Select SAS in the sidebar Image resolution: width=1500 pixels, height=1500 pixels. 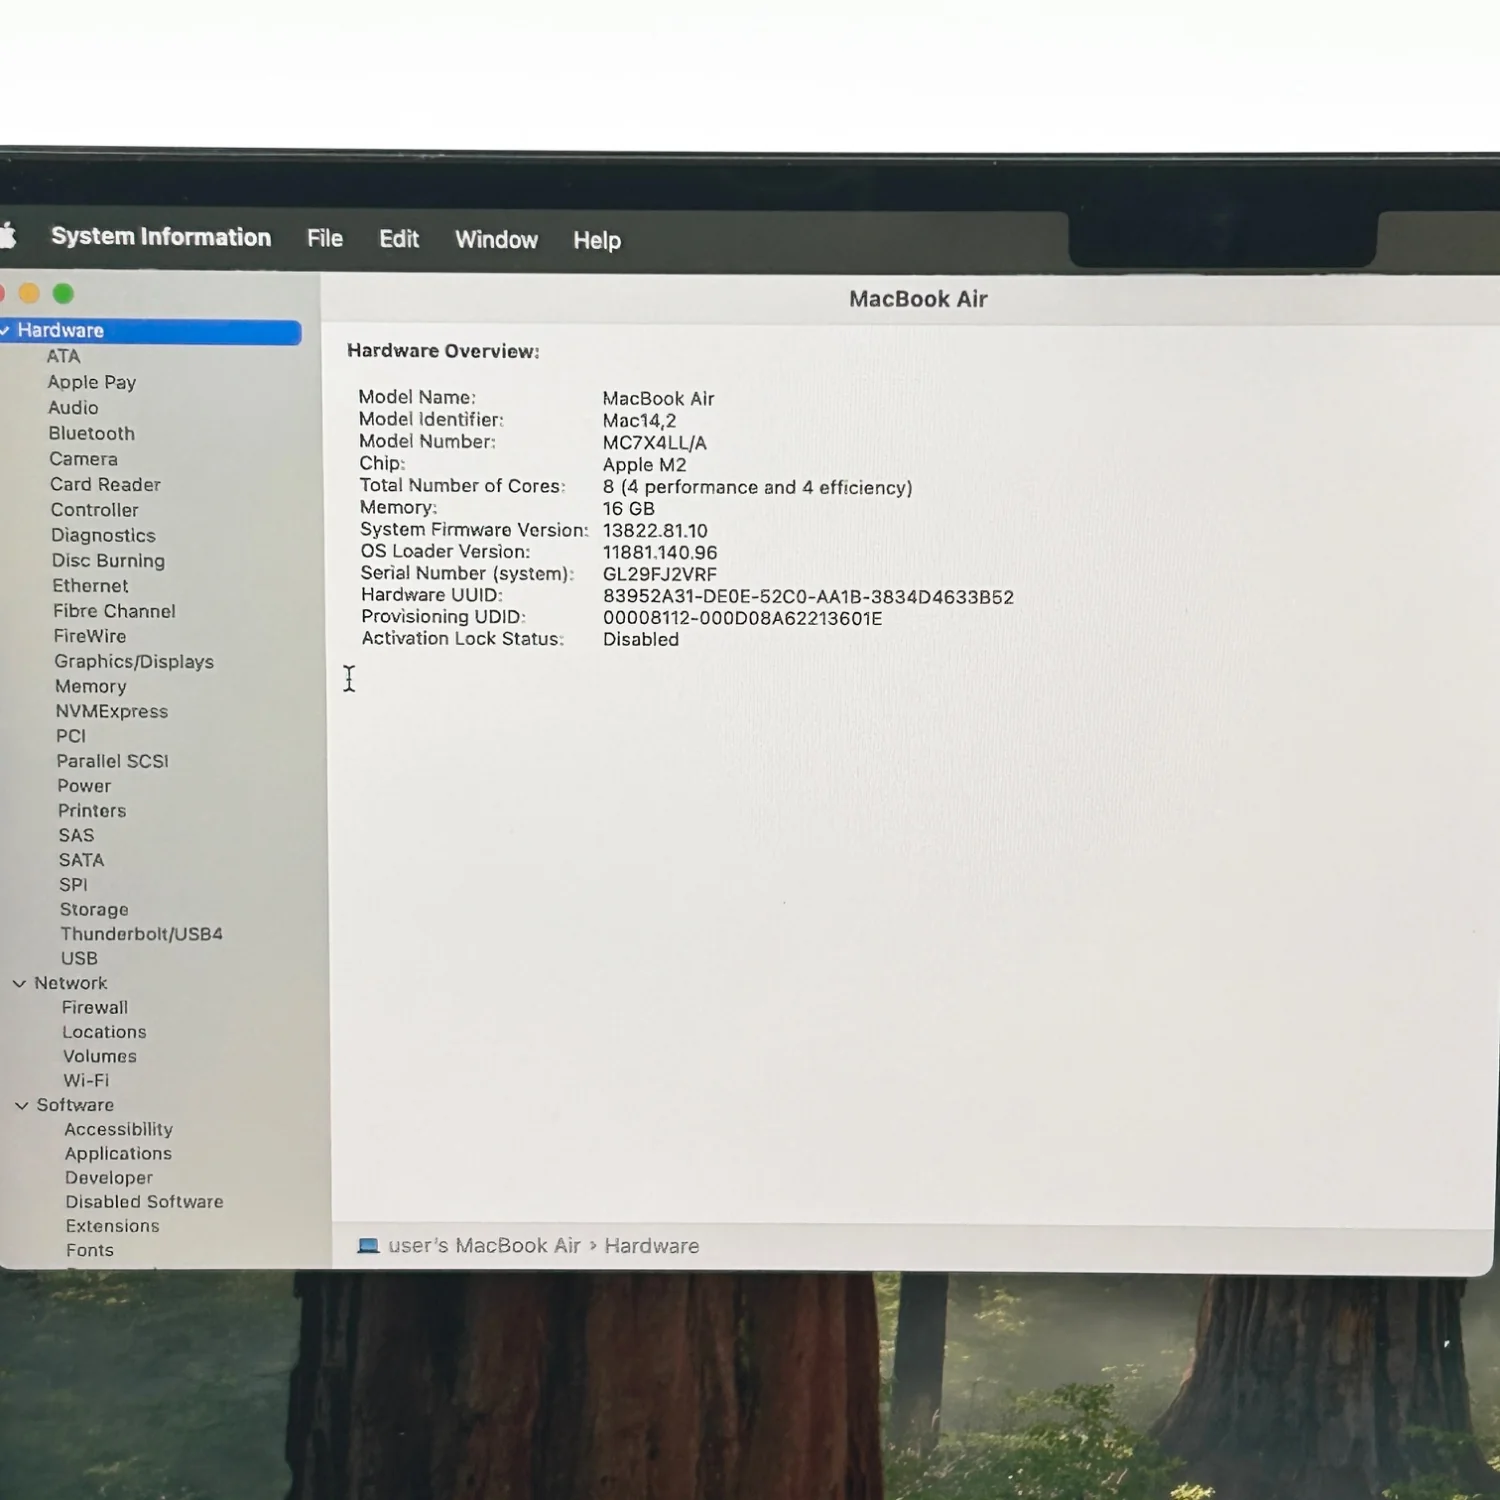point(76,836)
